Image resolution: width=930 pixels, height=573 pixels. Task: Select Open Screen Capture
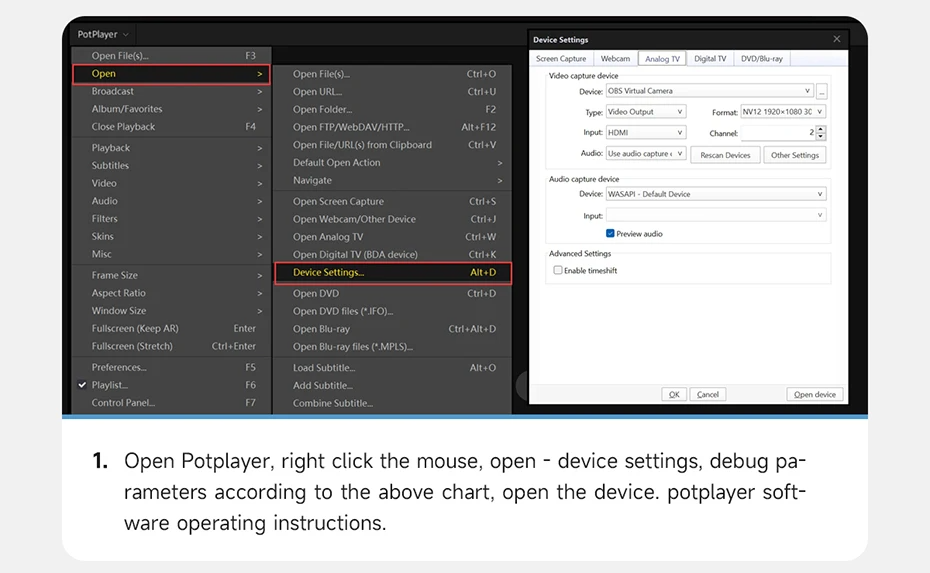[x=393, y=202]
